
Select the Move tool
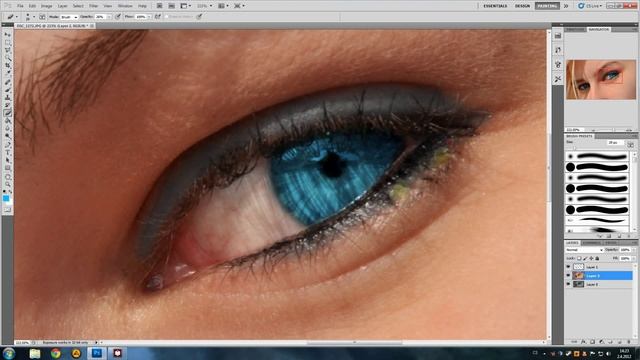click(x=7, y=35)
